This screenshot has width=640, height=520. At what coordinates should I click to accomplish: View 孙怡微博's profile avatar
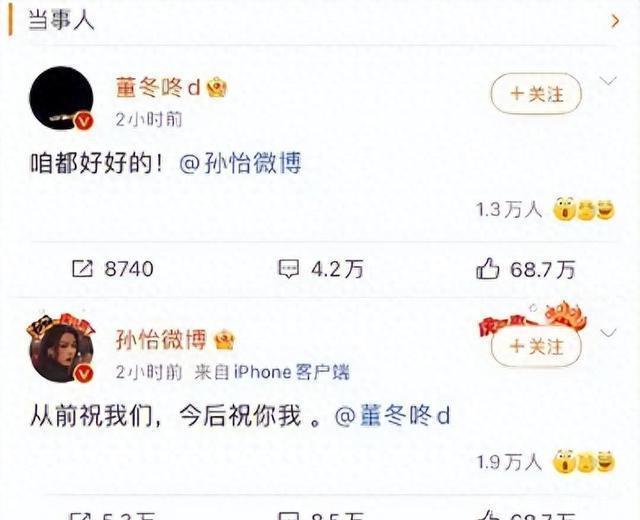click(61, 349)
